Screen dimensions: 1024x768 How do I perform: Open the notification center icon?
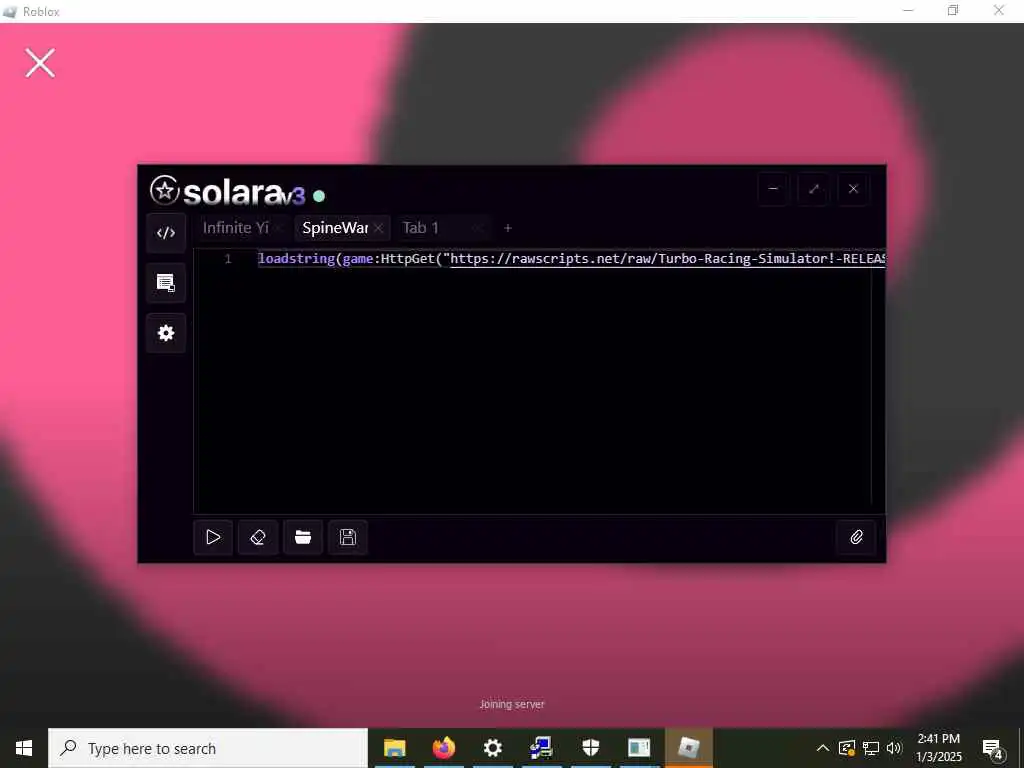(993, 749)
